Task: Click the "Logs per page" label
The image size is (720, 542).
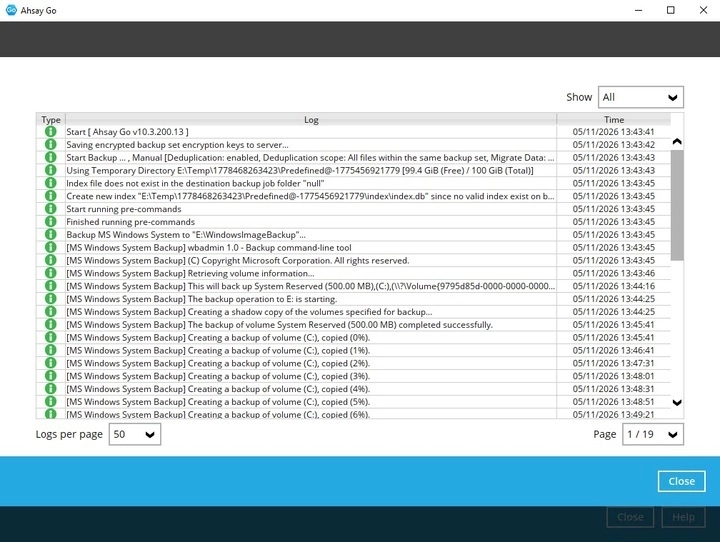Action: pos(69,434)
